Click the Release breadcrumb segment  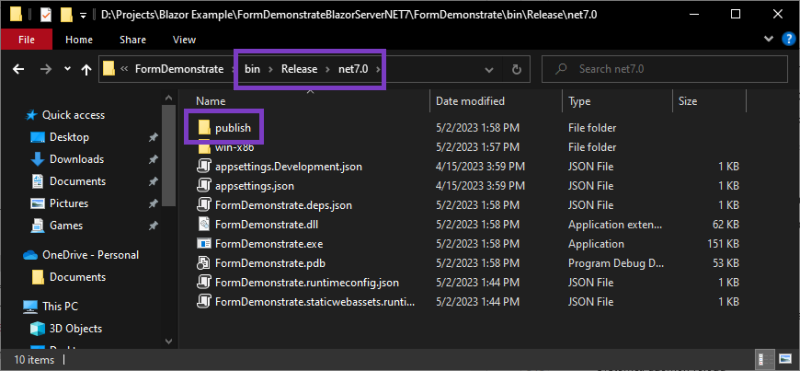(x=299, y=69)
